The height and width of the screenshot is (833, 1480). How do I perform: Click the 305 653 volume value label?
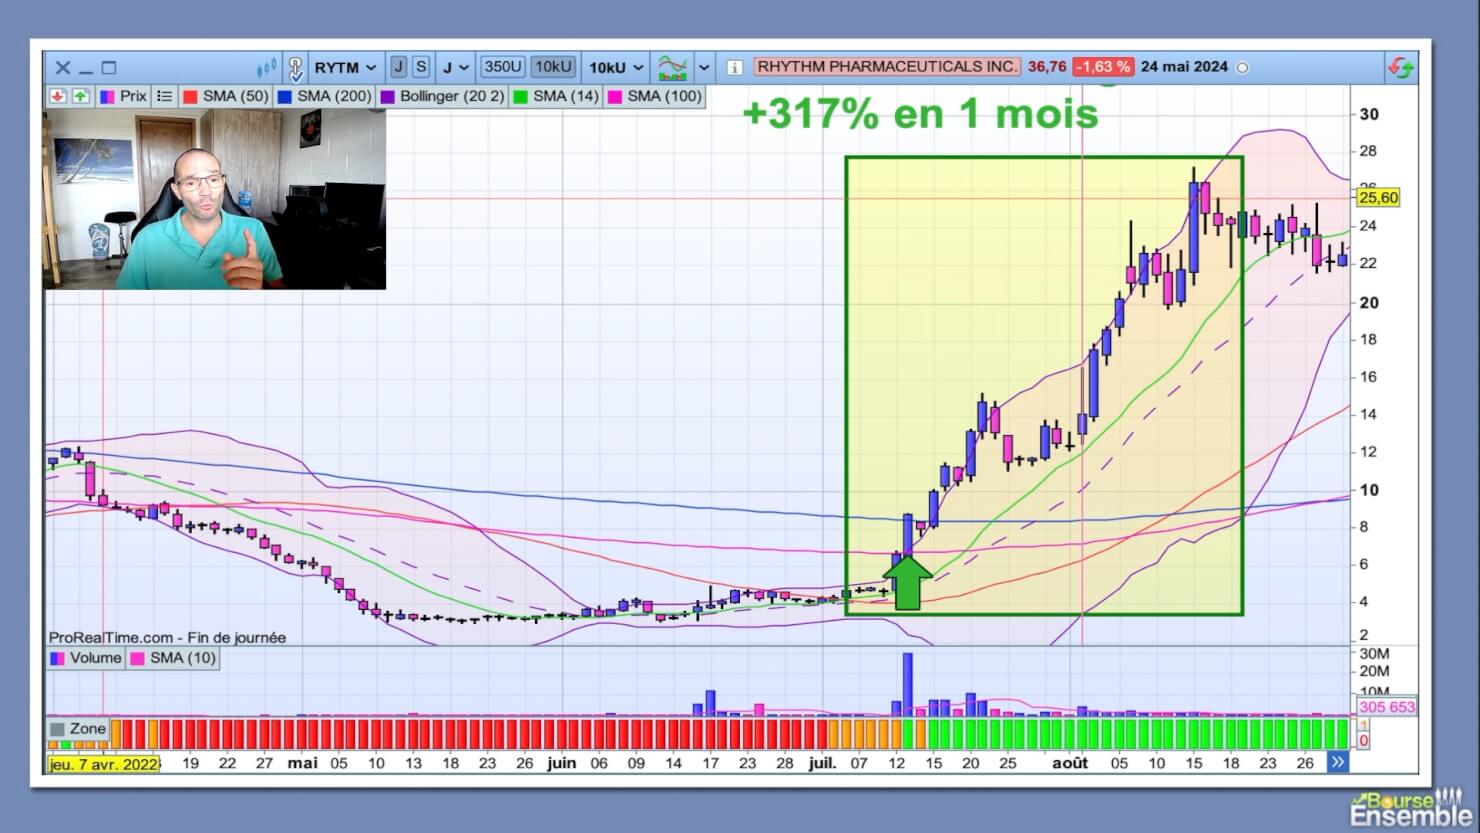(1386, 707)
